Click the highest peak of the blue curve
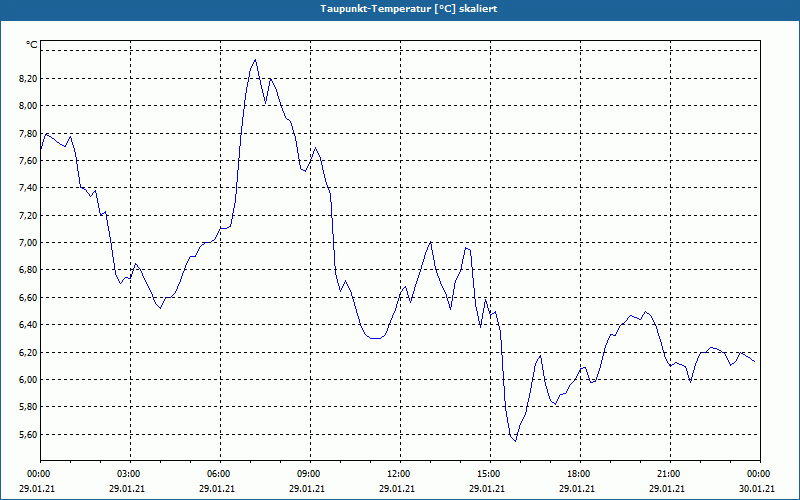This screenshot has height=500, width=800. tap(255, 60)
